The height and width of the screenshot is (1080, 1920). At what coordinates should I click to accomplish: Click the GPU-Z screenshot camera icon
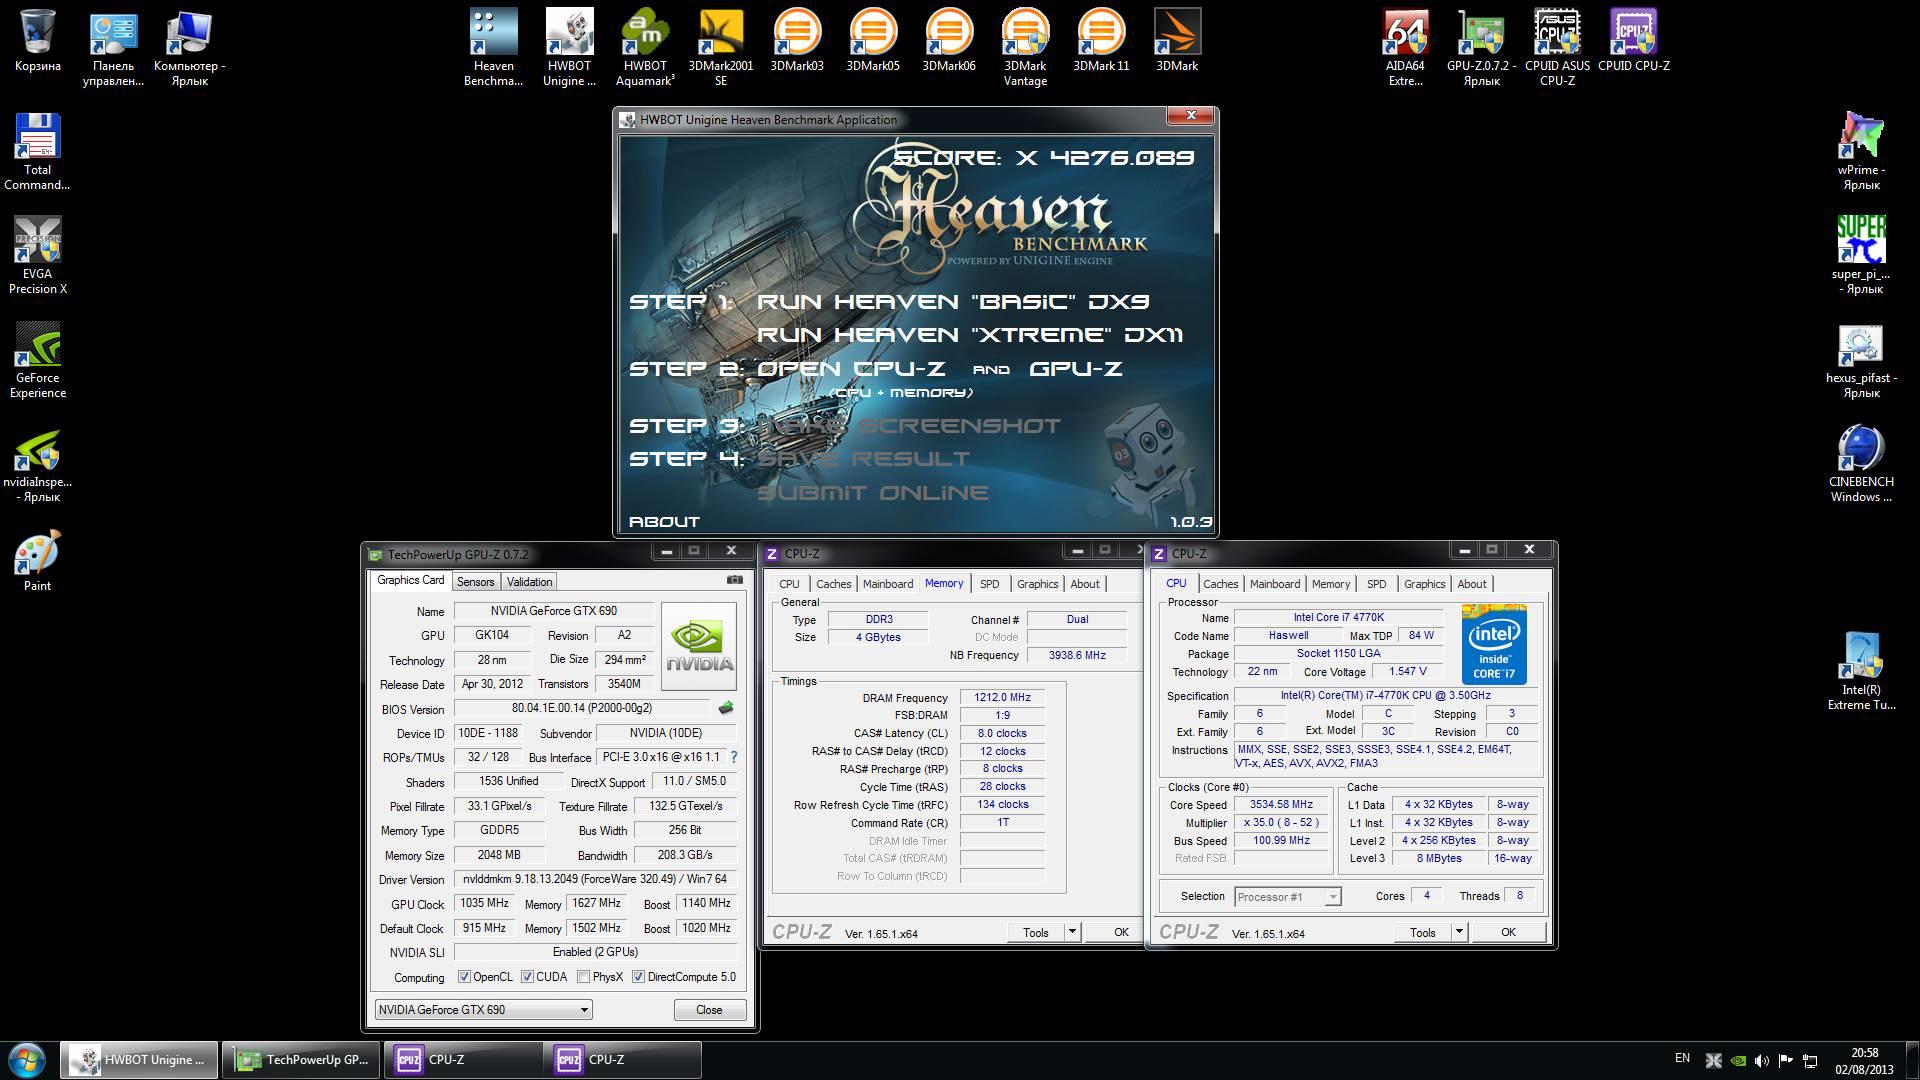pos(735,580)
